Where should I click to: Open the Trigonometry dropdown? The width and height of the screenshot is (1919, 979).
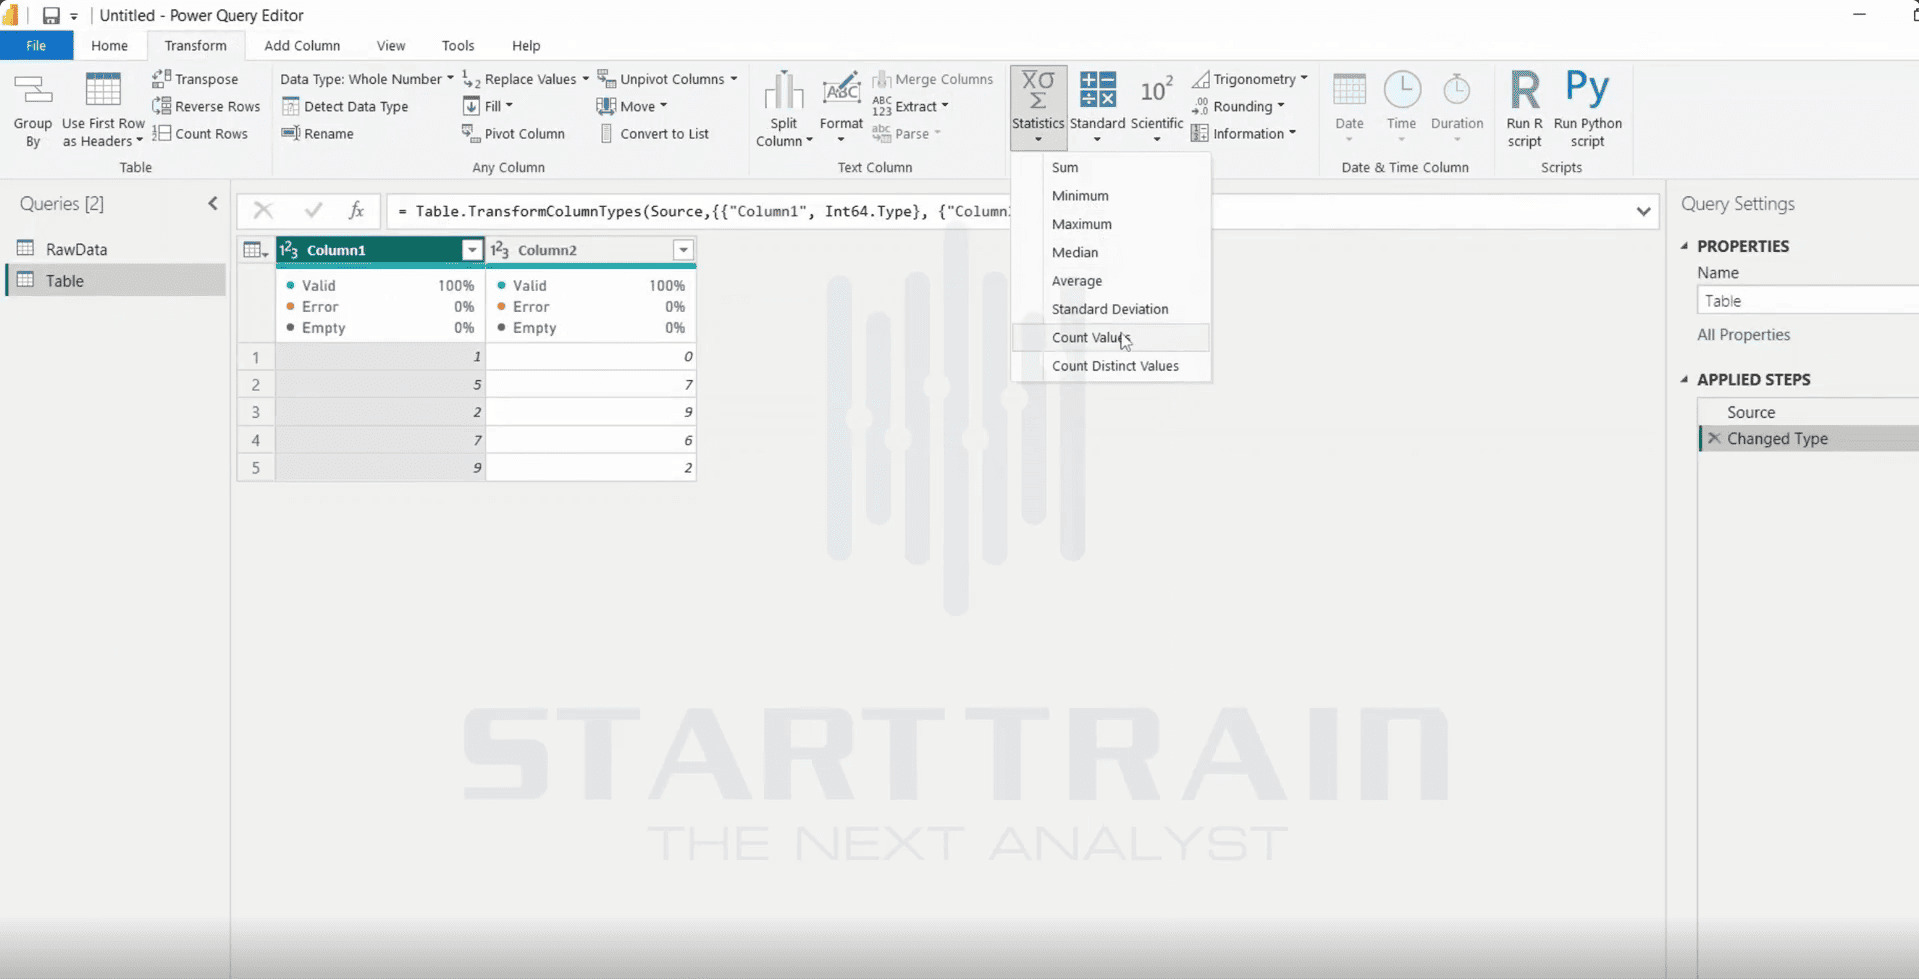[x=1250, y=79]
